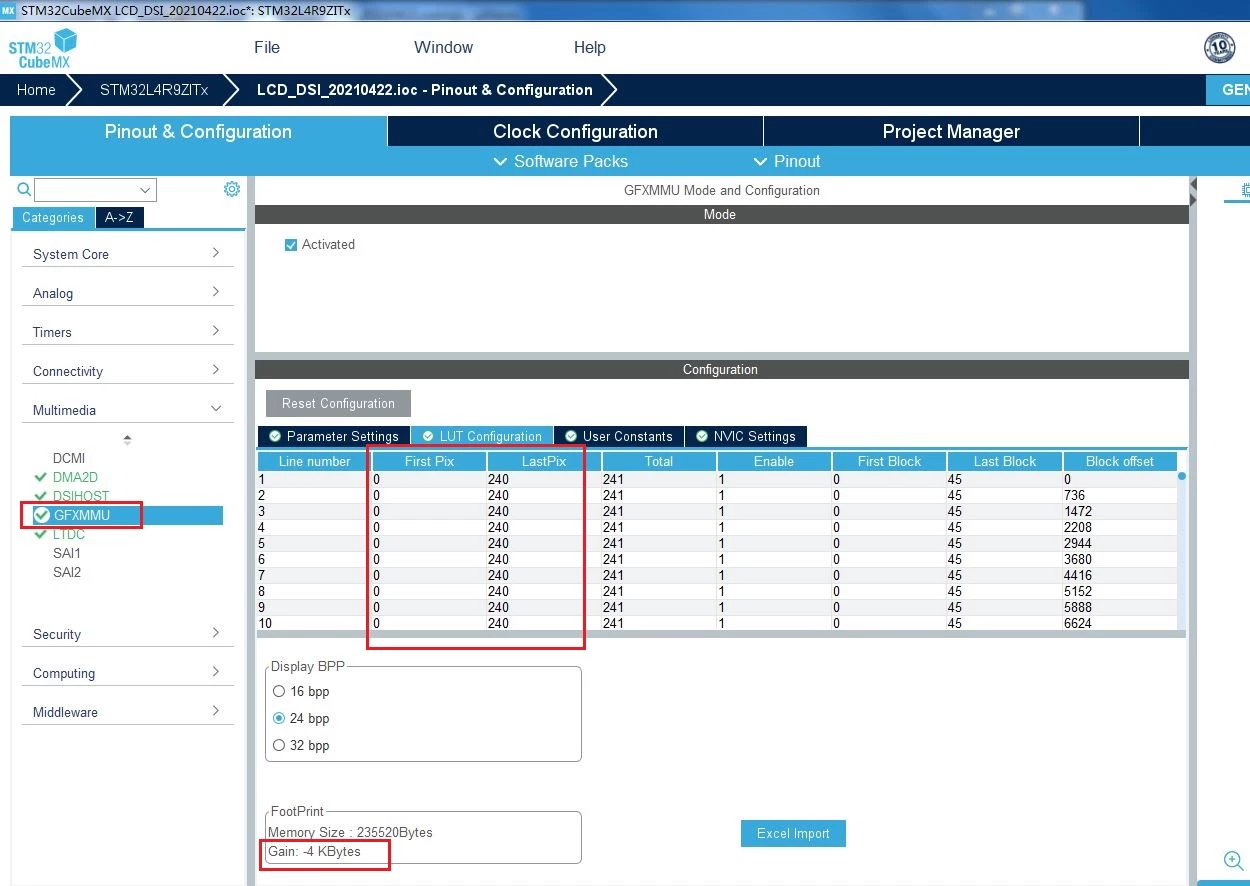Image resolution: width=1250 pixels, height=886 pixels.
Task: Open the File menu
Action: pyautogui.click(x=267, y=47)
